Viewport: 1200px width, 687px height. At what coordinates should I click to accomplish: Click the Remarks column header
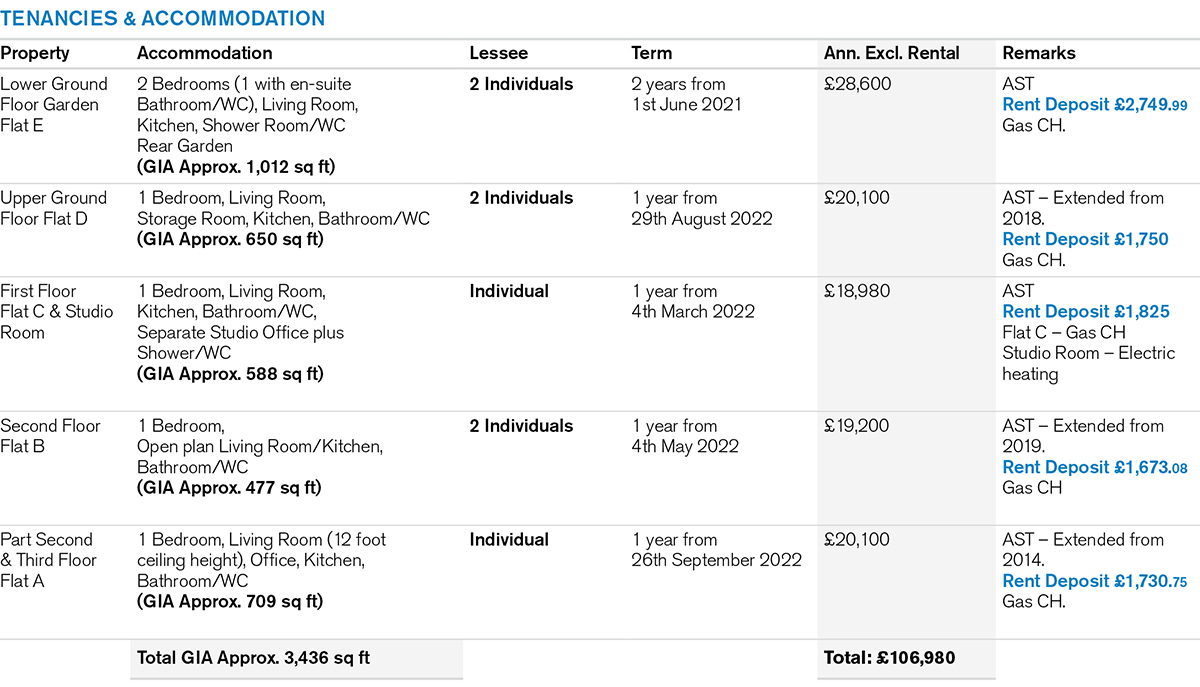point(1039,54)
